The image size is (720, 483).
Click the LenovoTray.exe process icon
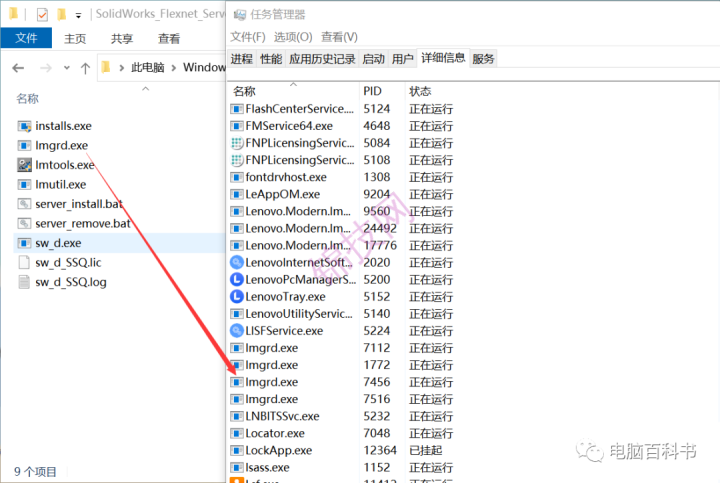236,297
